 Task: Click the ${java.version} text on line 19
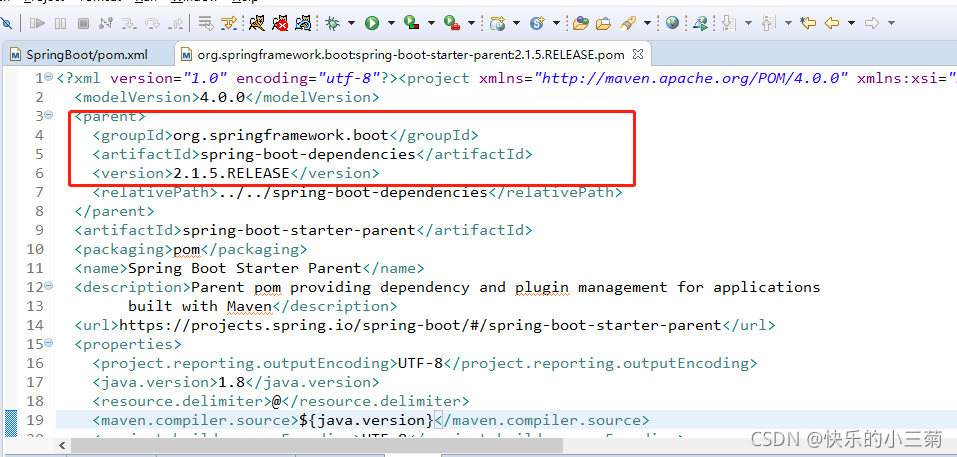366,420
